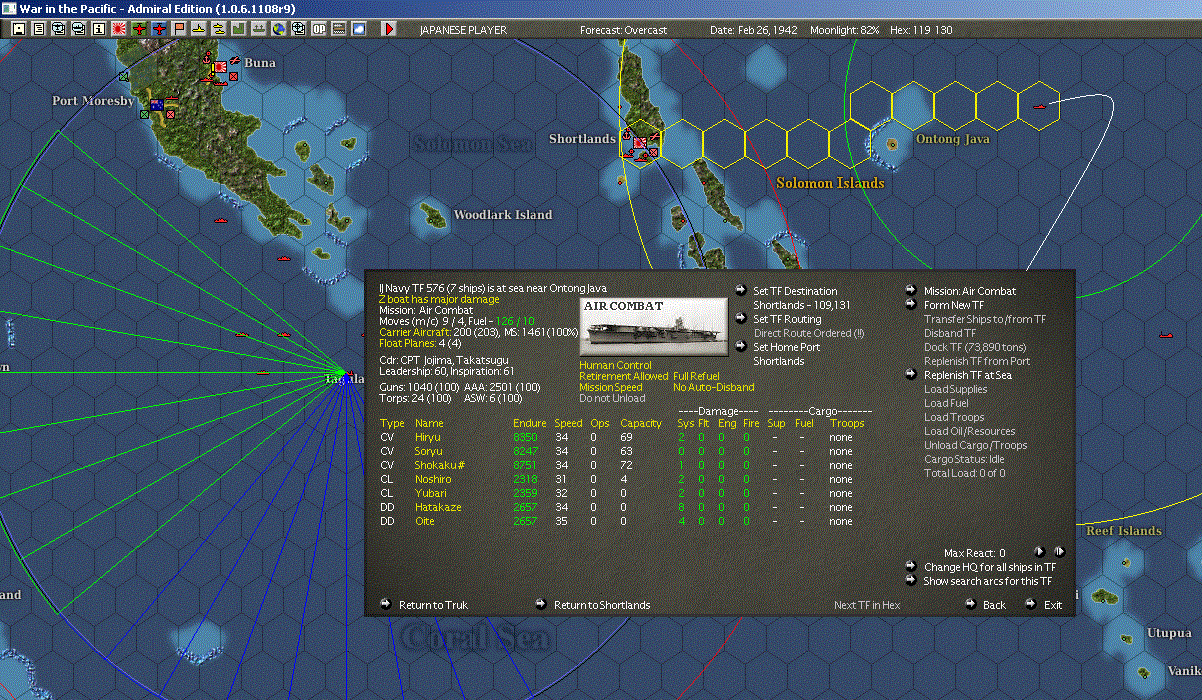Open the globe toolbar icon

tap(278, 29)
